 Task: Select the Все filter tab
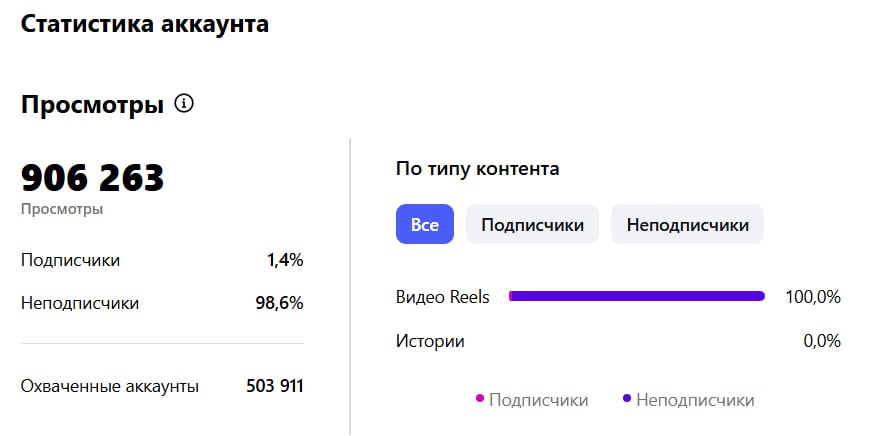tap(425, 225)
